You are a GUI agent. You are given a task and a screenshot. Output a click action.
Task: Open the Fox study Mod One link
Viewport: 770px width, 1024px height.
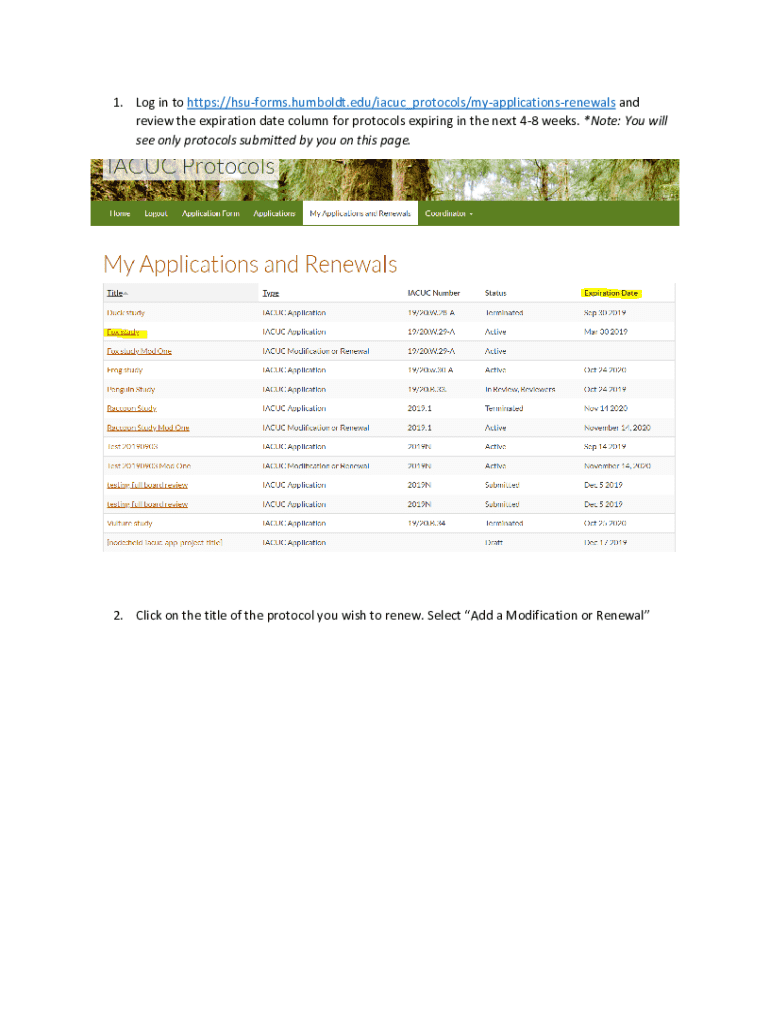click(x=139, y=351)
